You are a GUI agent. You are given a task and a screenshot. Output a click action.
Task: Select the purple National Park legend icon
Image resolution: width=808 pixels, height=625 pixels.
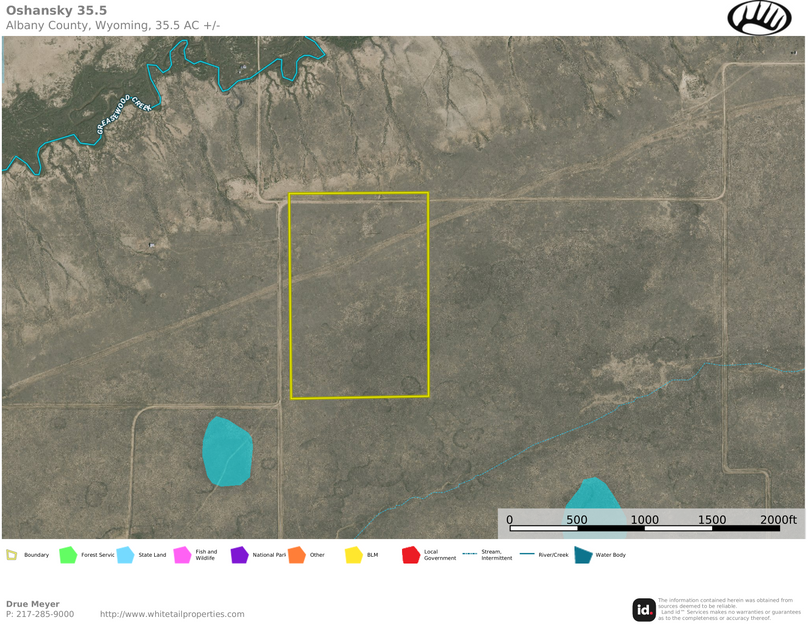click(239, 555)
